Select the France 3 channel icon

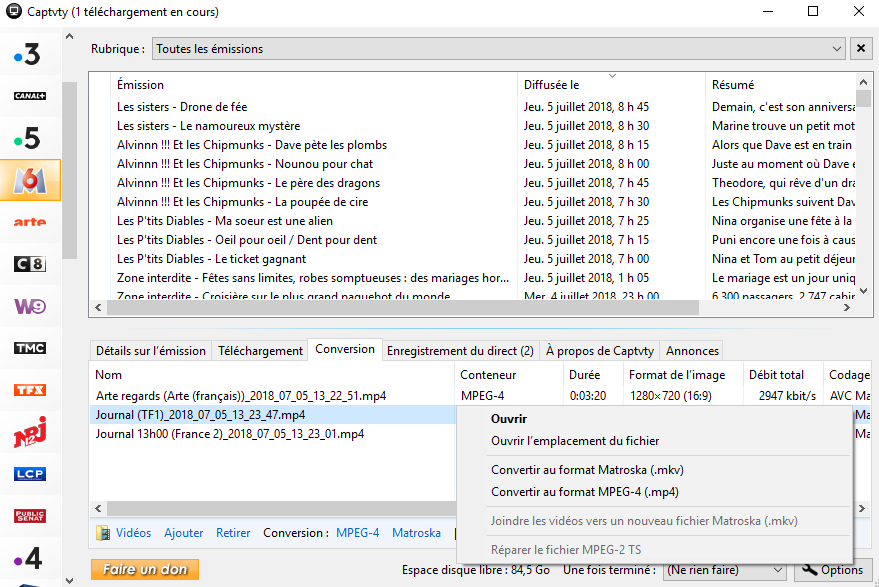pos(29,55)
